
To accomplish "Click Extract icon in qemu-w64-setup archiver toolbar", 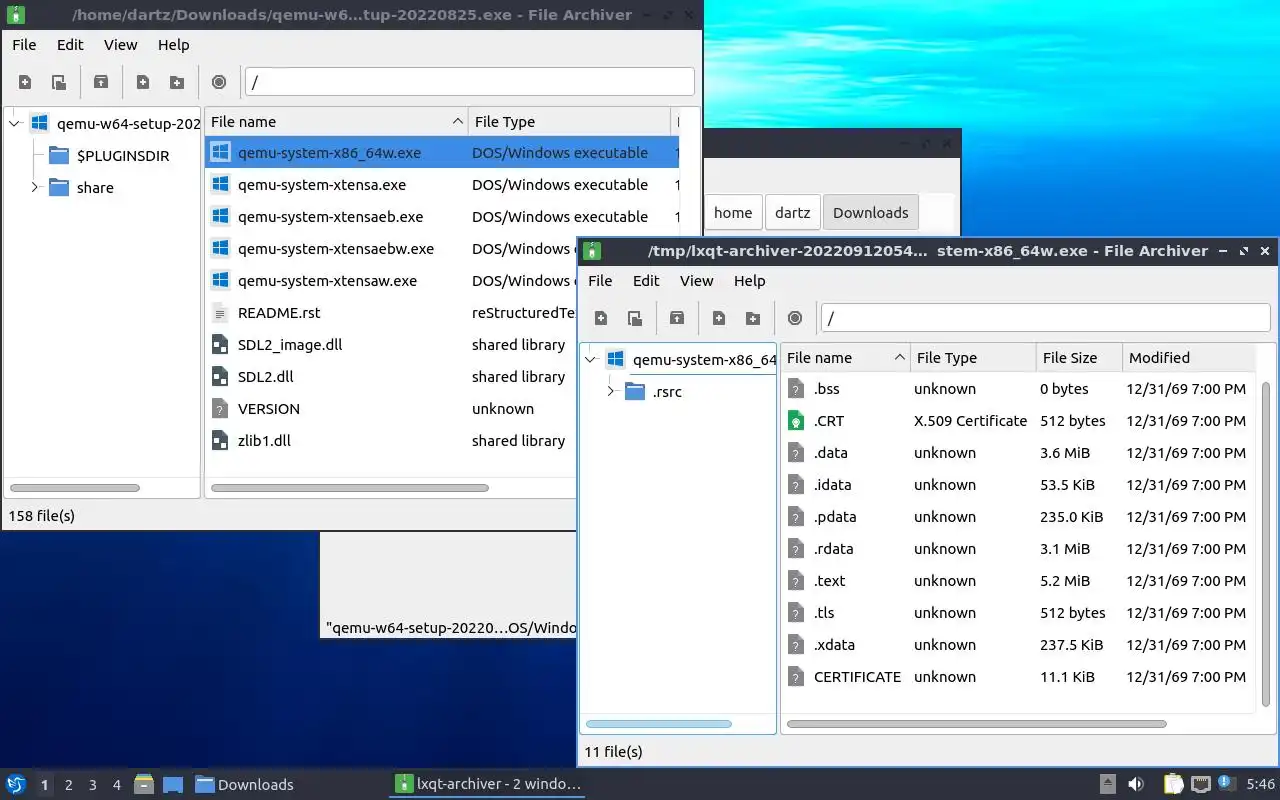I will [x=101, y=82].
